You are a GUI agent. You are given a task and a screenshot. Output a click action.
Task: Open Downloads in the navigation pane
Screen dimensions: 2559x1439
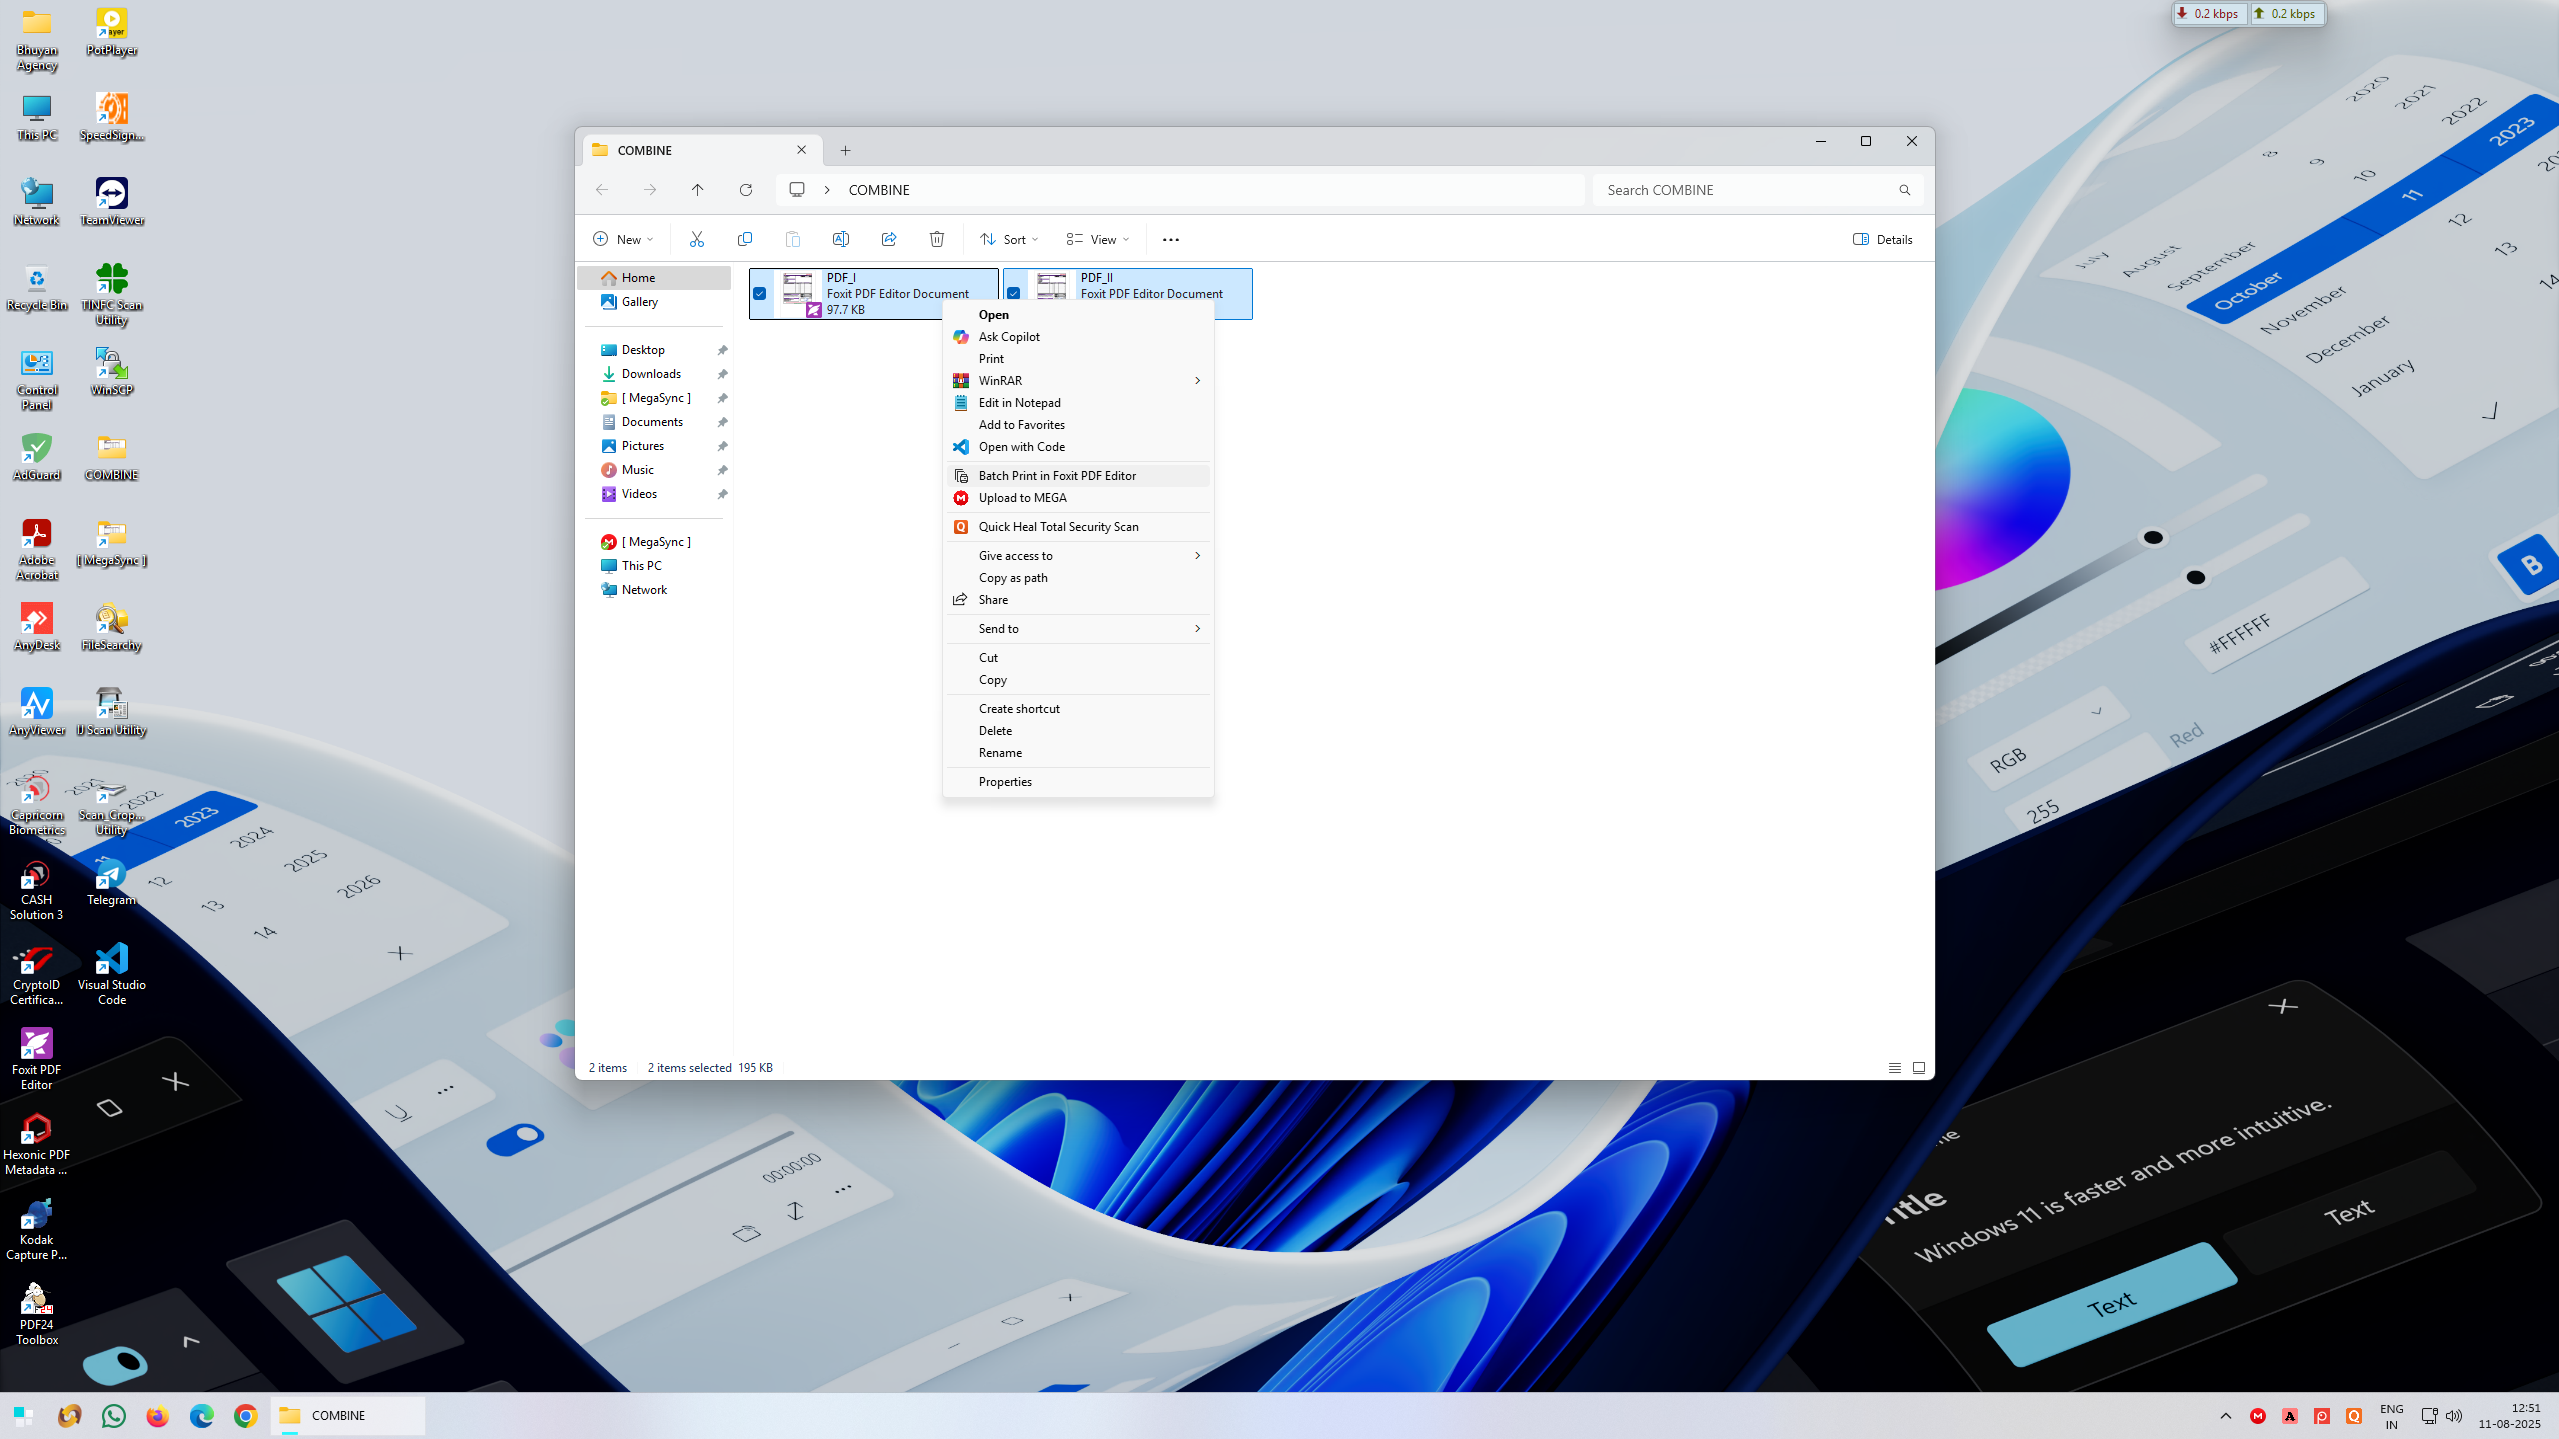[x=654, y=374]
